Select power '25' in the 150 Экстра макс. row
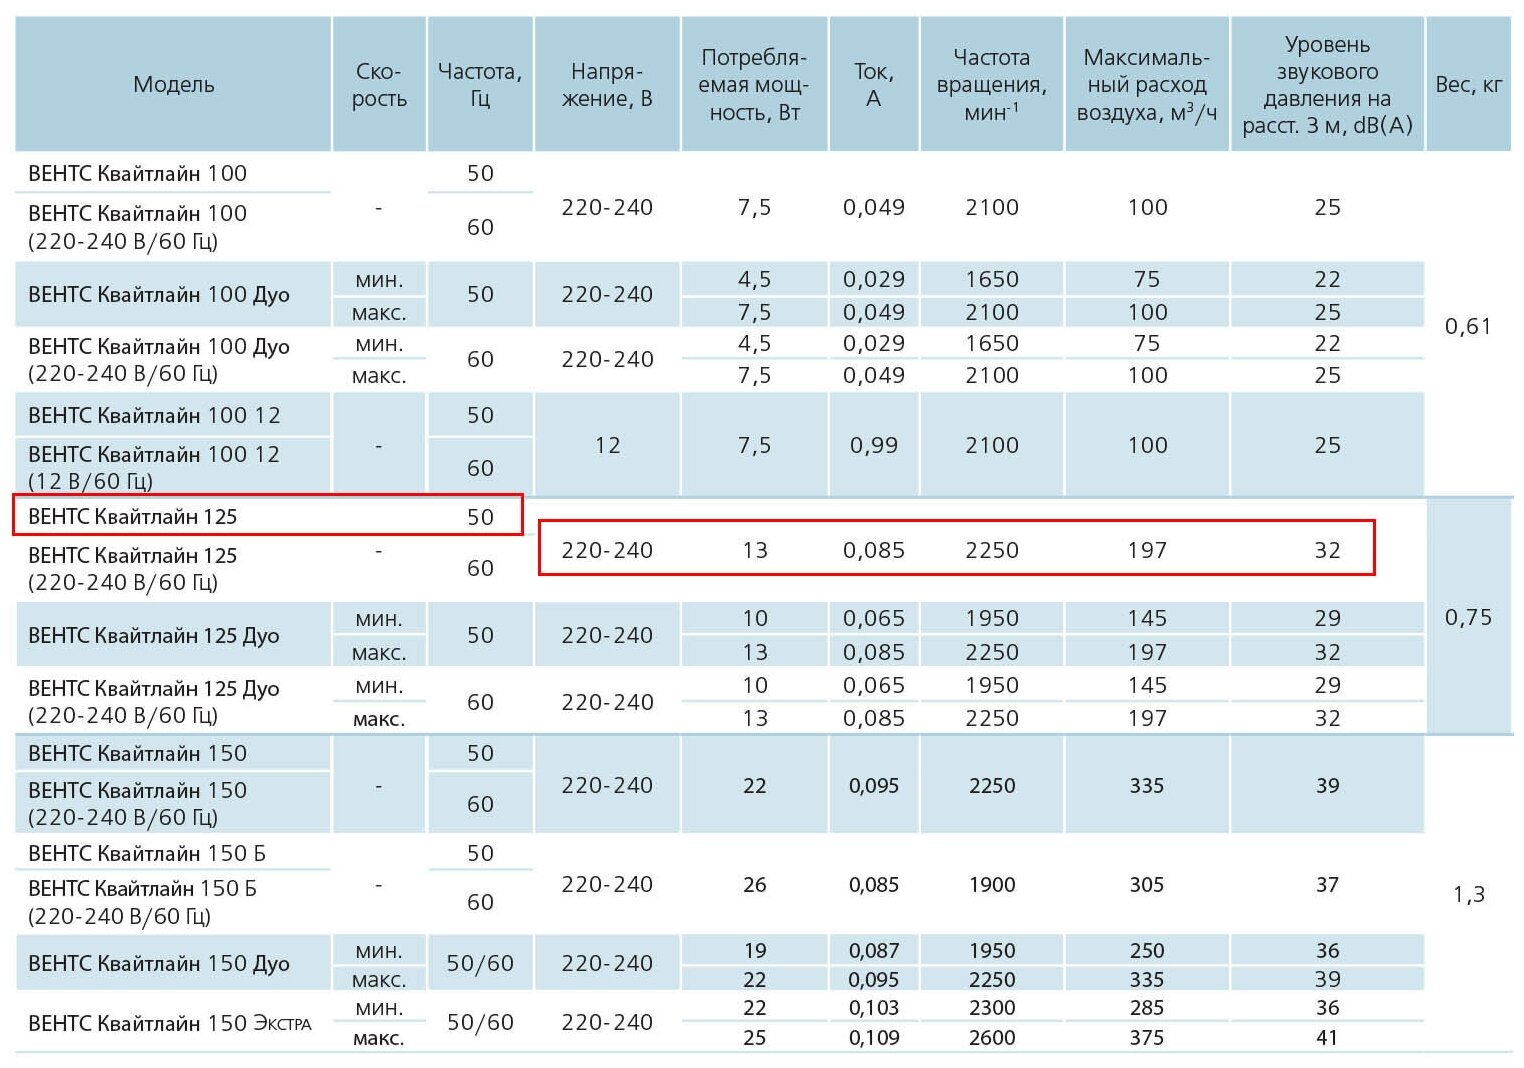 (x=754, y=1038)
